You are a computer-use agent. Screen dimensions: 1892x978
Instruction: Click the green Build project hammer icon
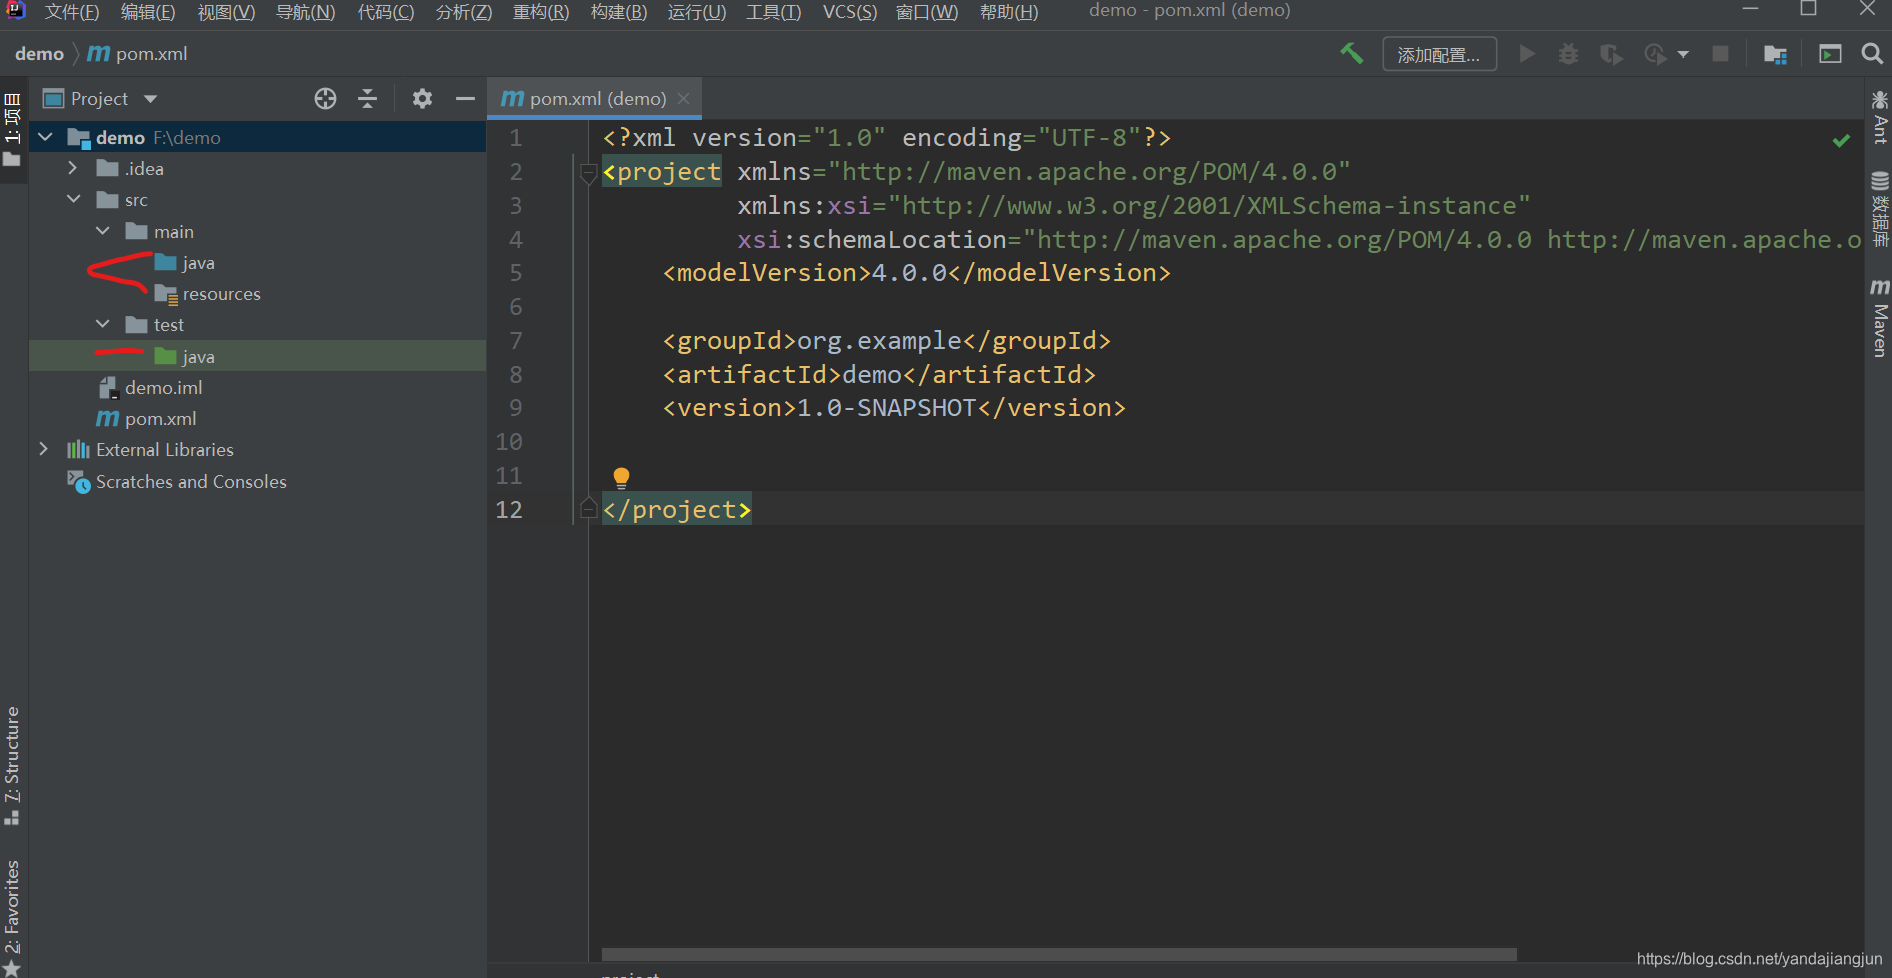click(x=1352, y=53)
